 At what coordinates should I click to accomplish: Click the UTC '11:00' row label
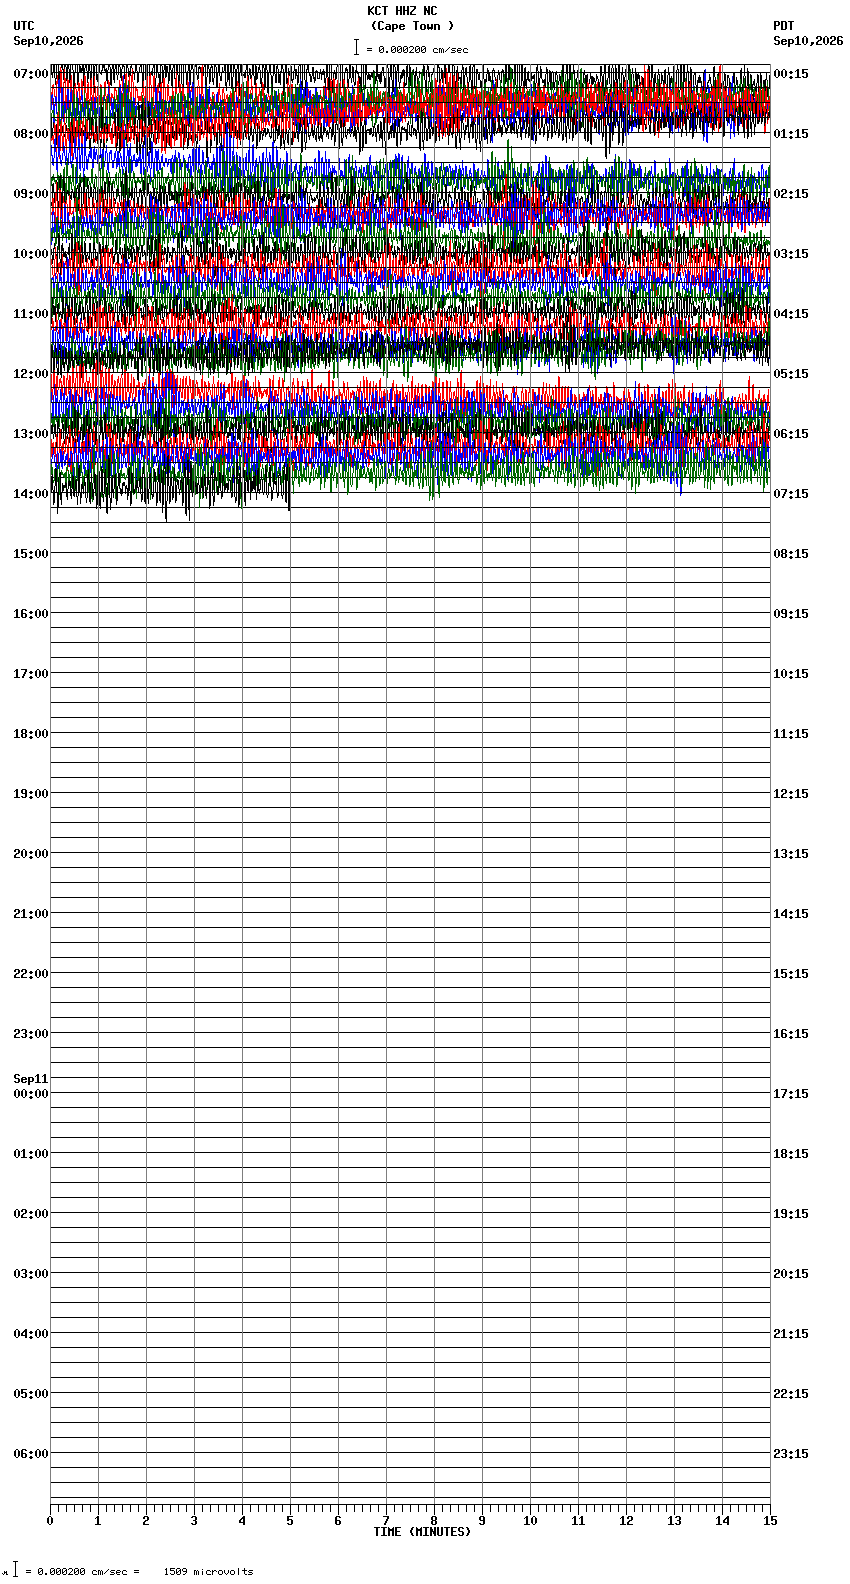pyautogui.click(x=31, y=314)
